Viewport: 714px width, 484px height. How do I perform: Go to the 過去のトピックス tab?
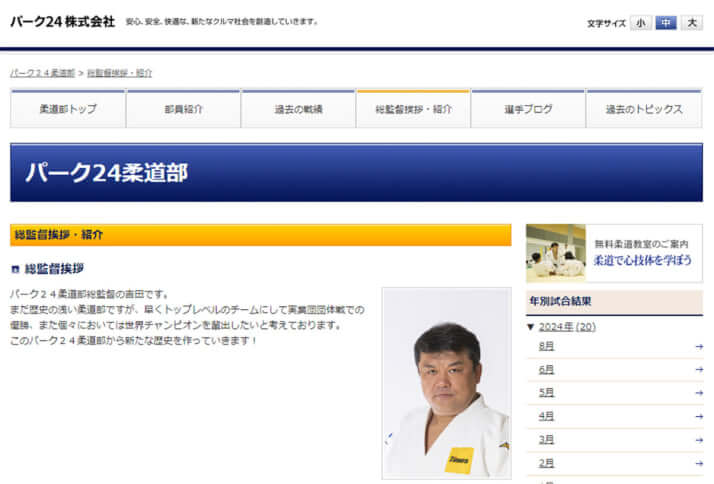tap(644, 109)
